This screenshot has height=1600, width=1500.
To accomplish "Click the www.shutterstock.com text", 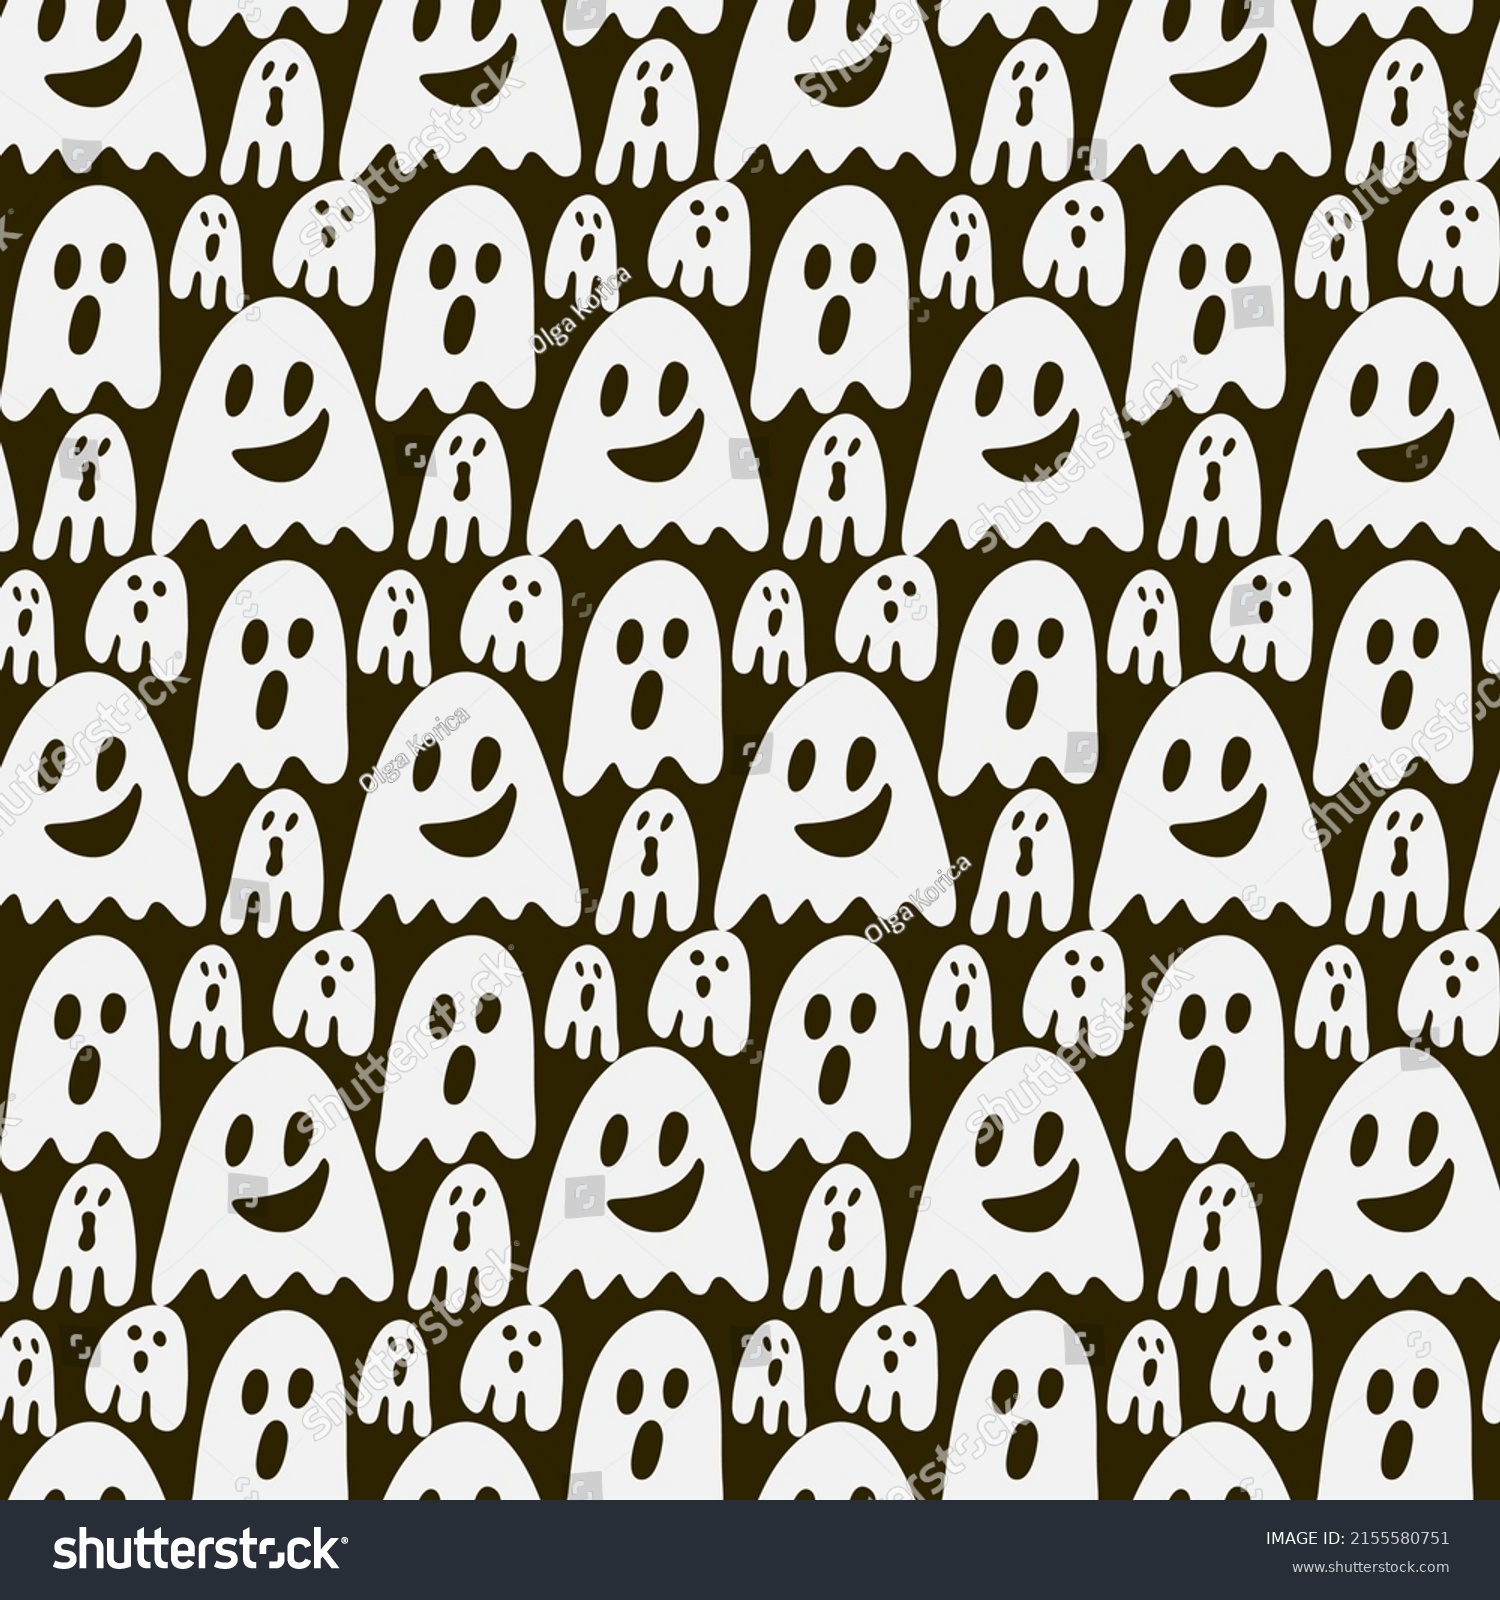I will click(1371, 1567).
